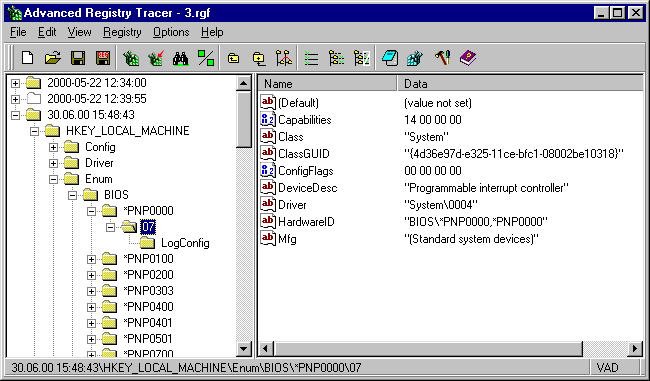This screenshot has width=650, height=381.
Task: Click the "System\0004" Driver data cell
Action: click(441, 205)
